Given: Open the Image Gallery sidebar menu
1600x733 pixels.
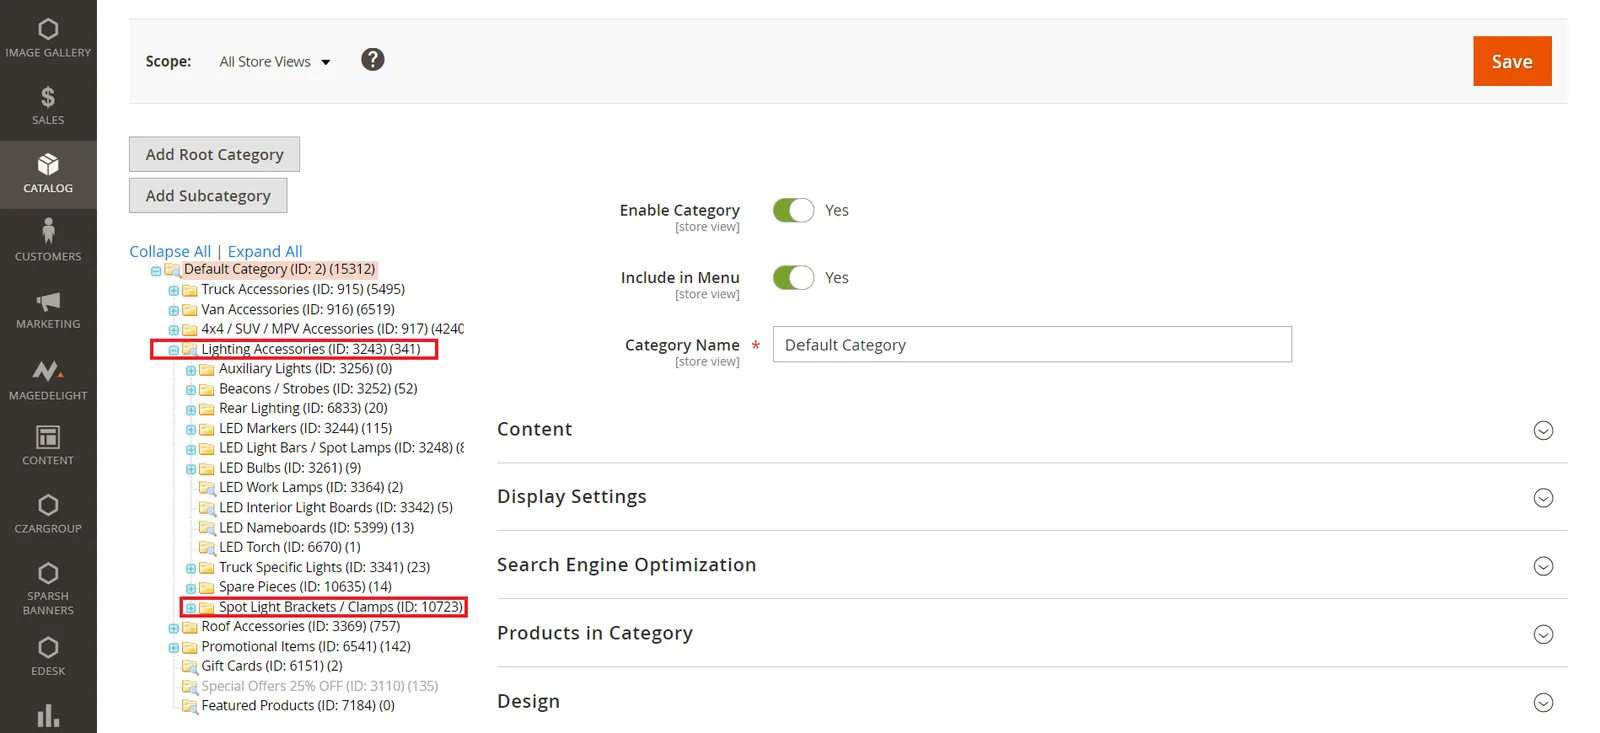Looking at the screenshot, I should point(48,38).
